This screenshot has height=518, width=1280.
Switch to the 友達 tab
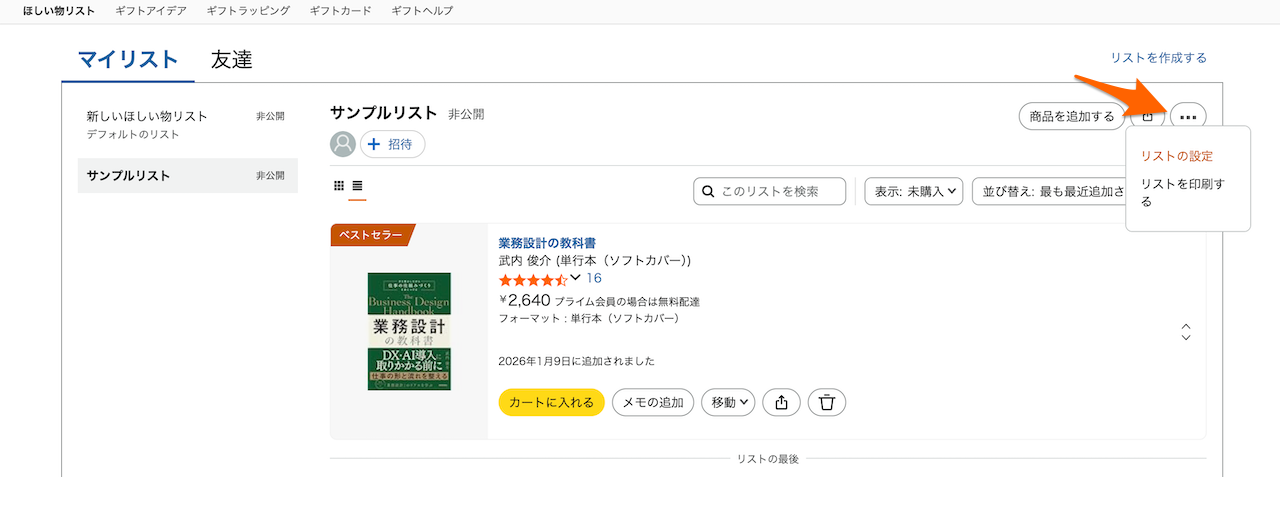(231, 59)
